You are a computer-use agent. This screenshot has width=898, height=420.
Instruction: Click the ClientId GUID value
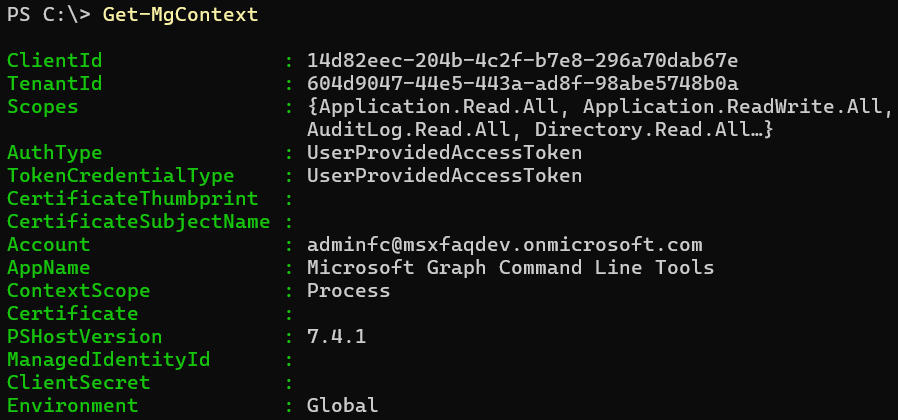click(x=522, y=60)
